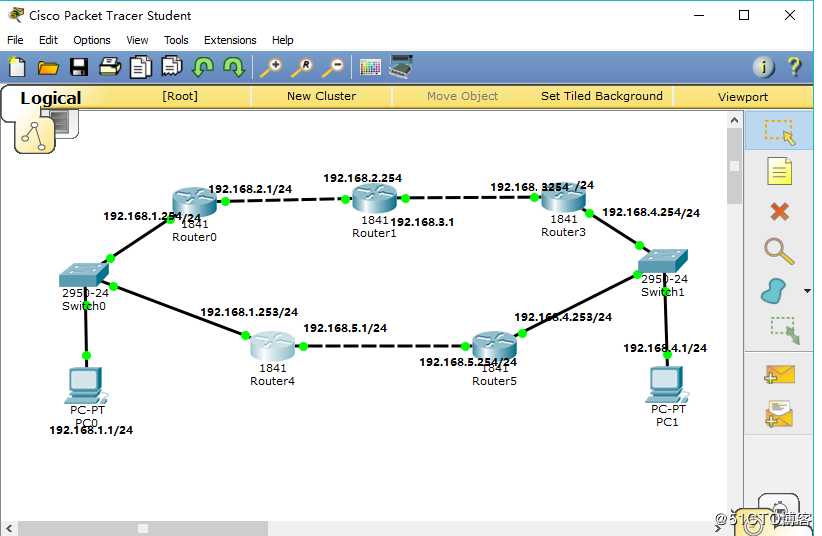The height and width of the screenshot is (536, 822).
Task: Open the File menu
Action: point(15,40)
